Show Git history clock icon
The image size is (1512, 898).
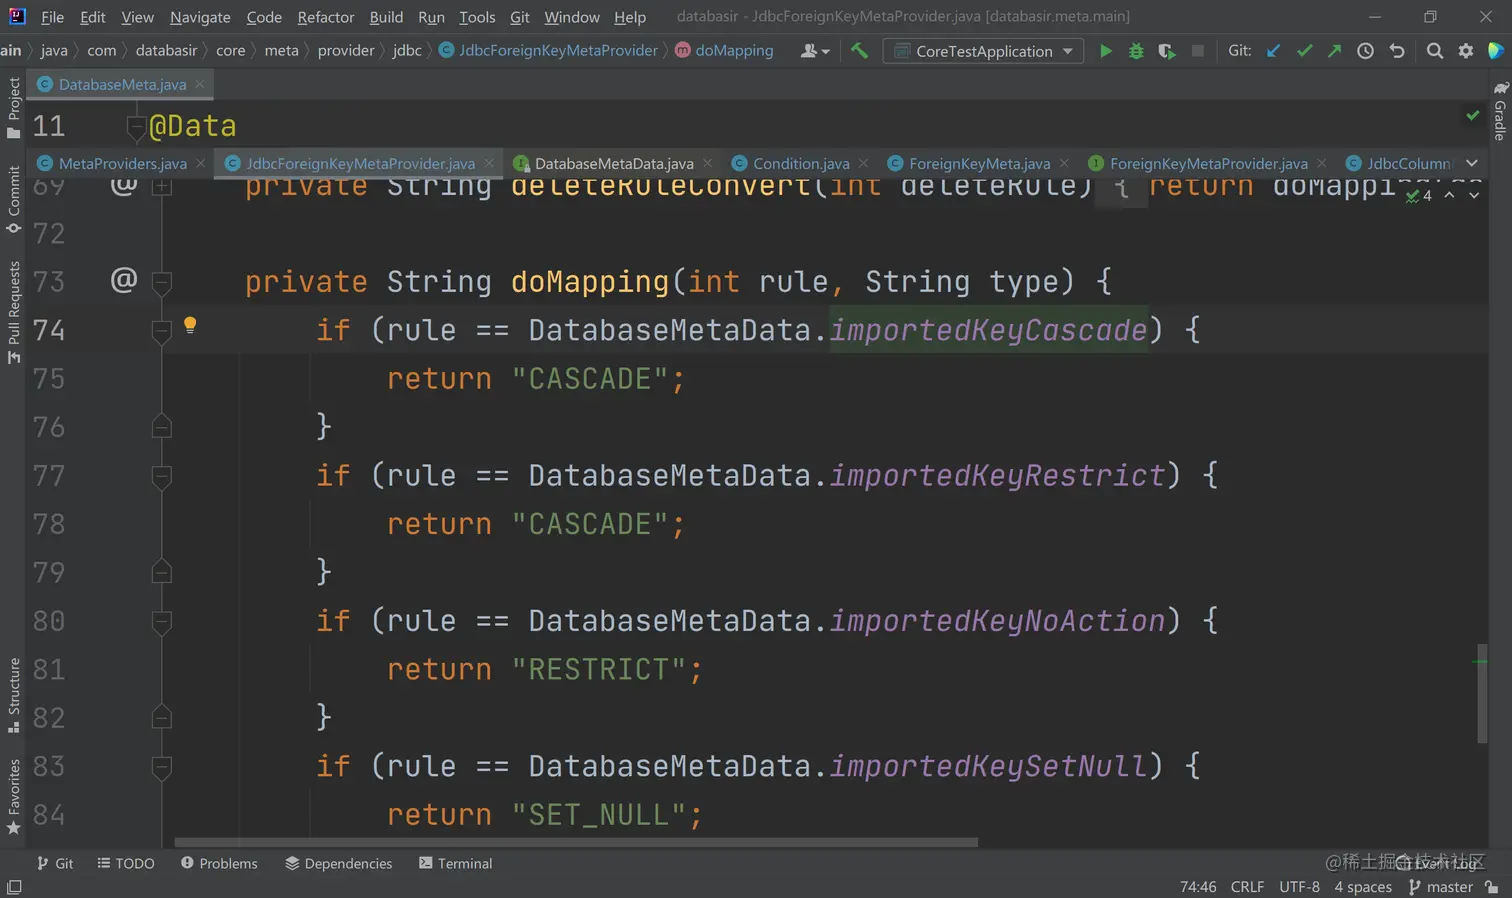[1365, 51]
